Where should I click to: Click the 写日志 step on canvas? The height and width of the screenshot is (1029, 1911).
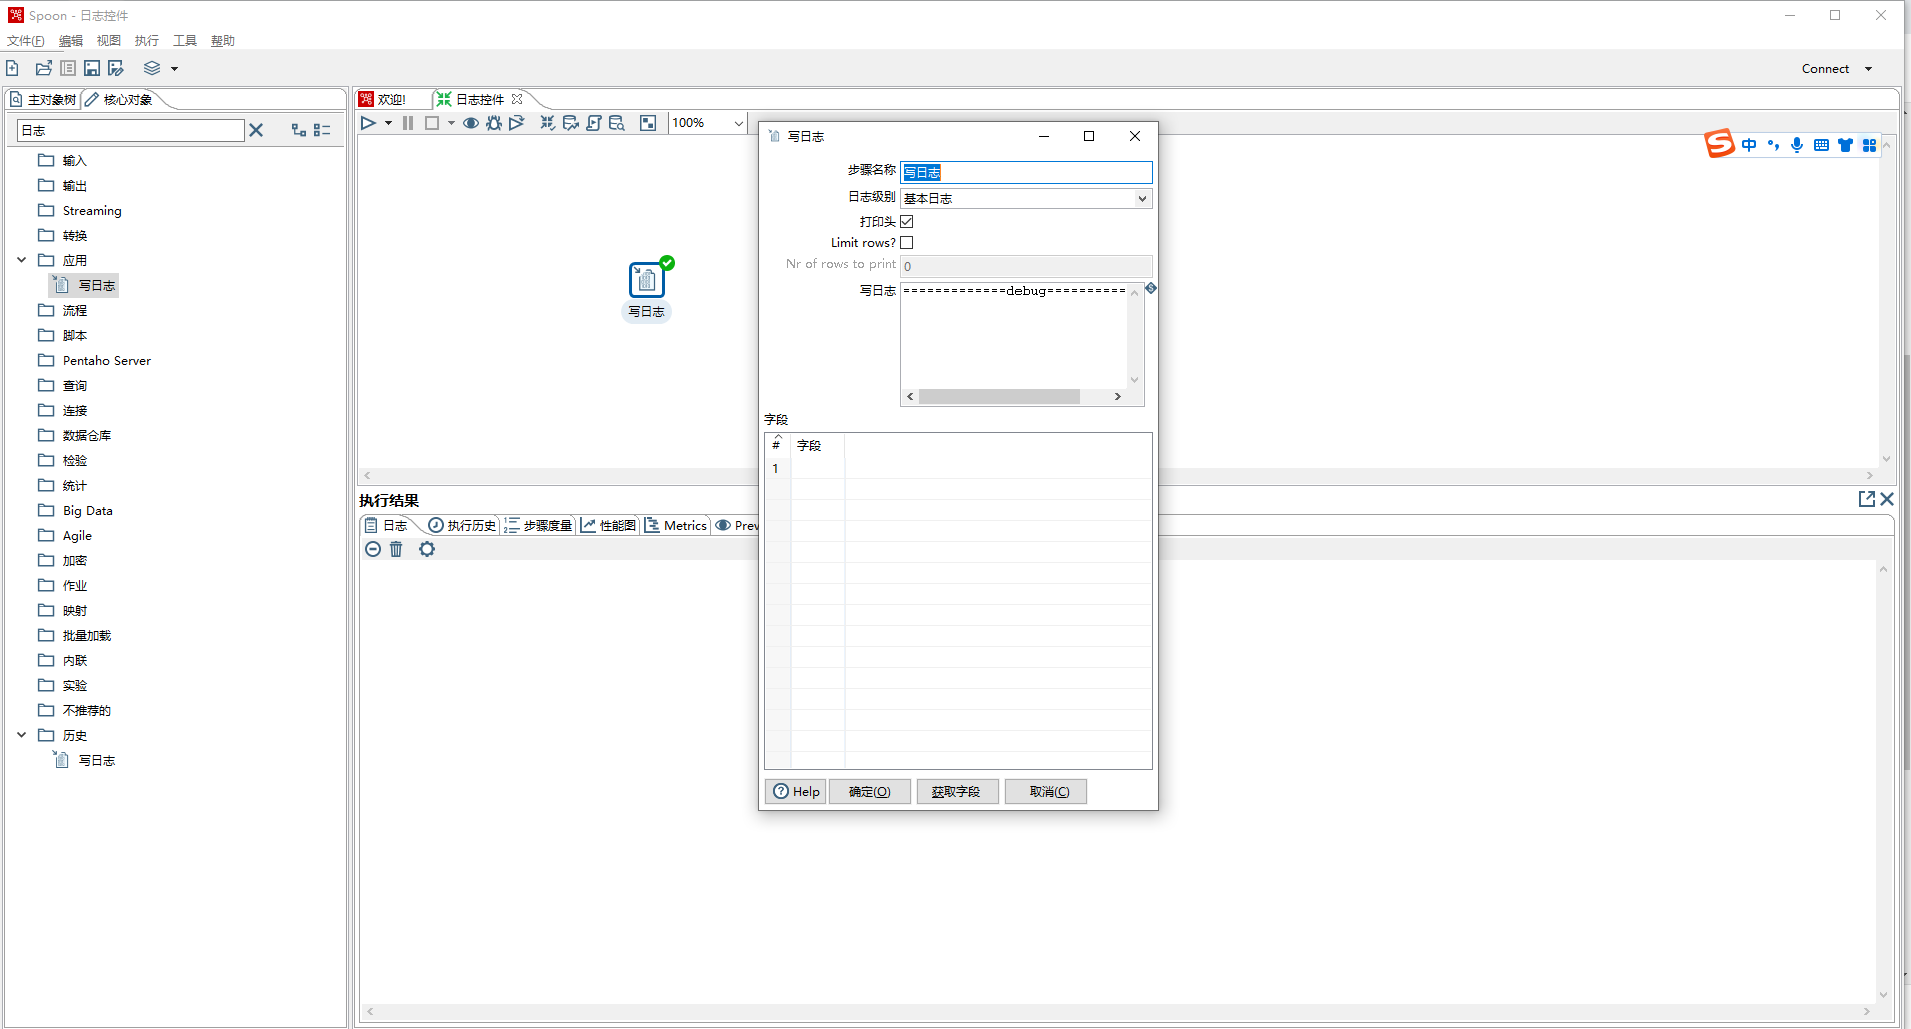pos(647,280)
